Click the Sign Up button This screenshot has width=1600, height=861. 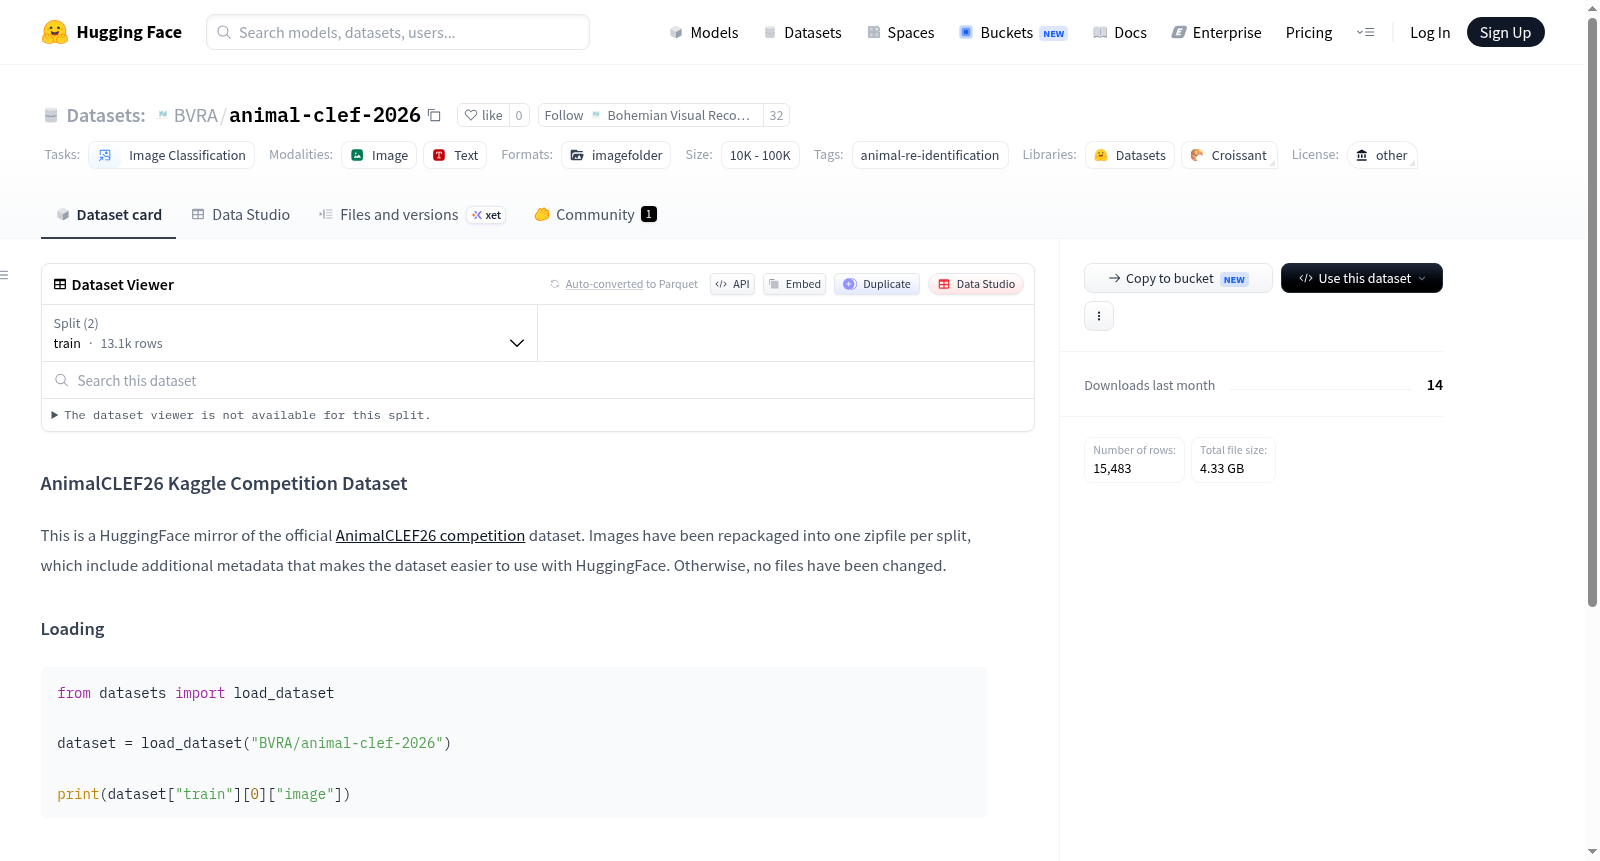coord(1505,32)
